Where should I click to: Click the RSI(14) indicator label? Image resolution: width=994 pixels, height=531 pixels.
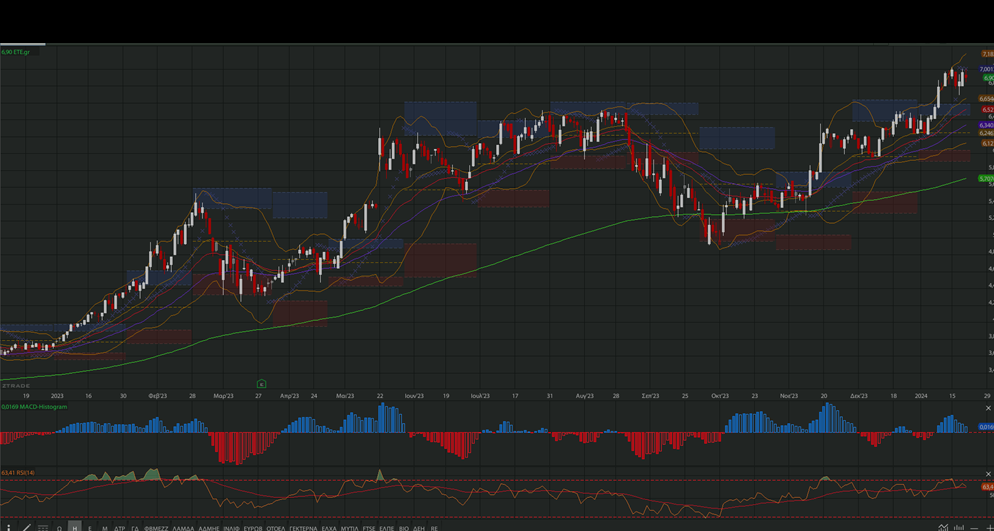(x=18, y=473)
